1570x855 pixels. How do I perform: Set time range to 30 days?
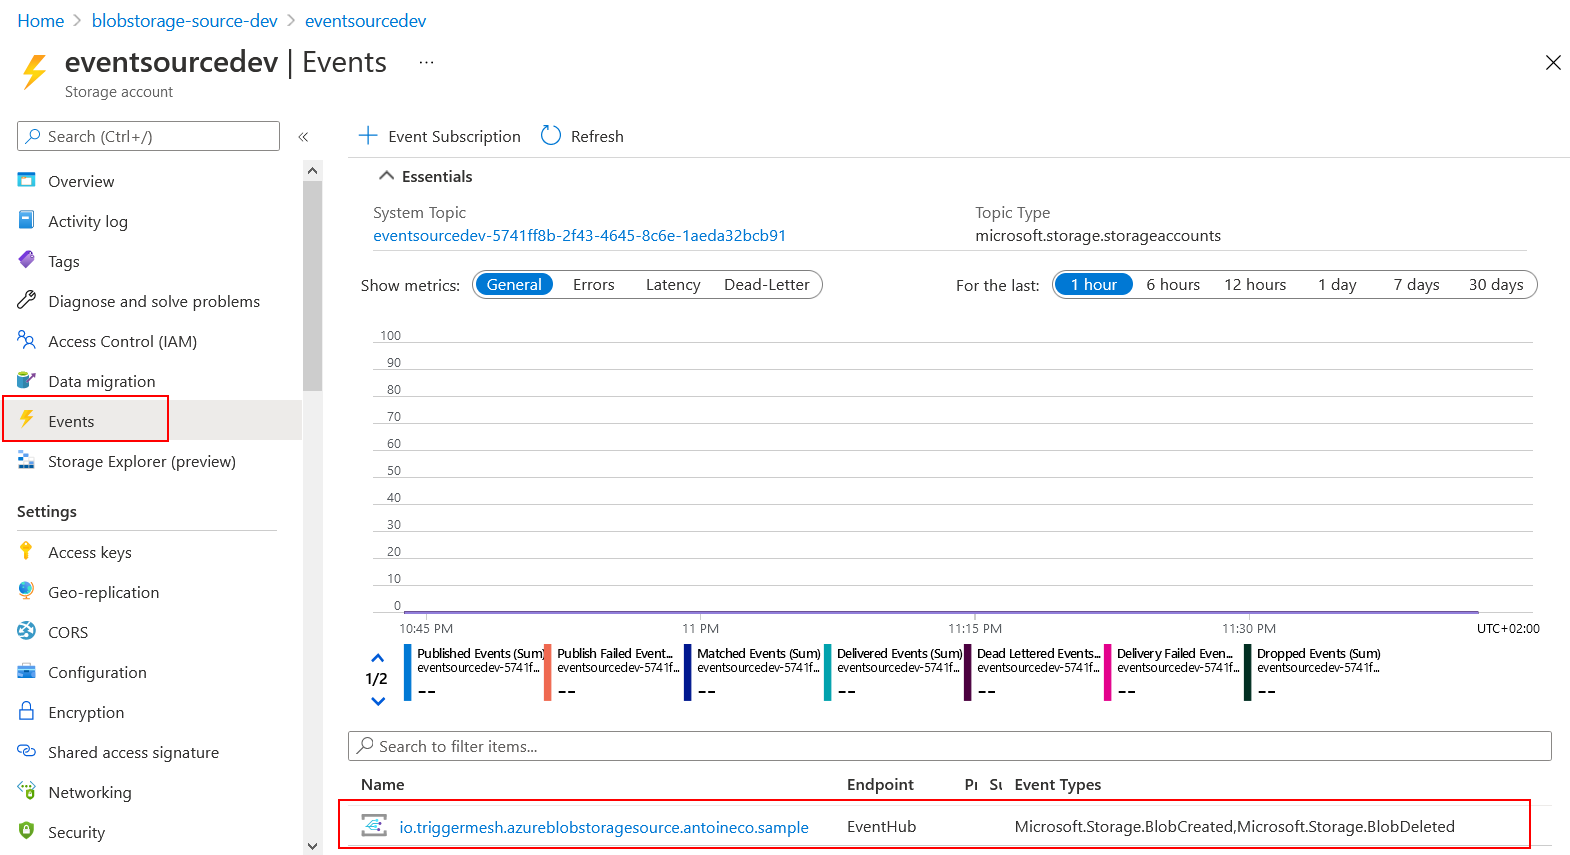click(x=1496, y=285)
